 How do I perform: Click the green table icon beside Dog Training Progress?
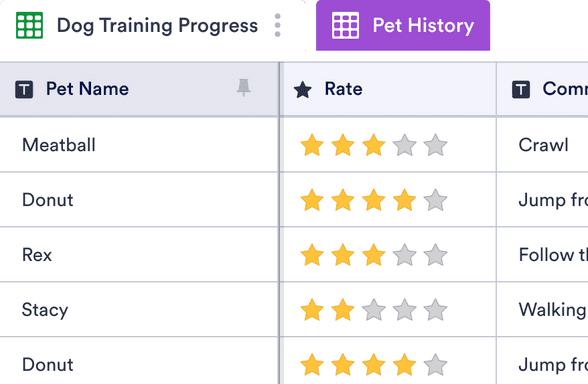(29, 26)
